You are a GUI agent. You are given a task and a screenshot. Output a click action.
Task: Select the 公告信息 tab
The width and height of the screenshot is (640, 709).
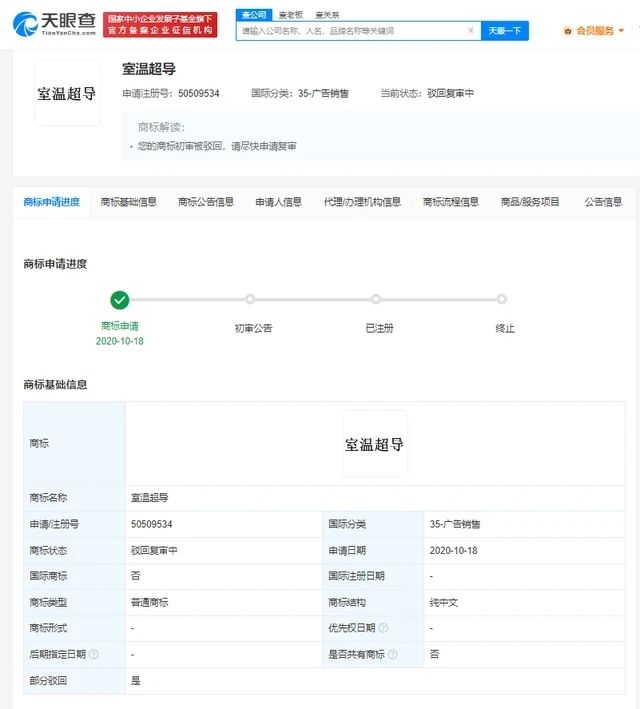click(603, 202)
